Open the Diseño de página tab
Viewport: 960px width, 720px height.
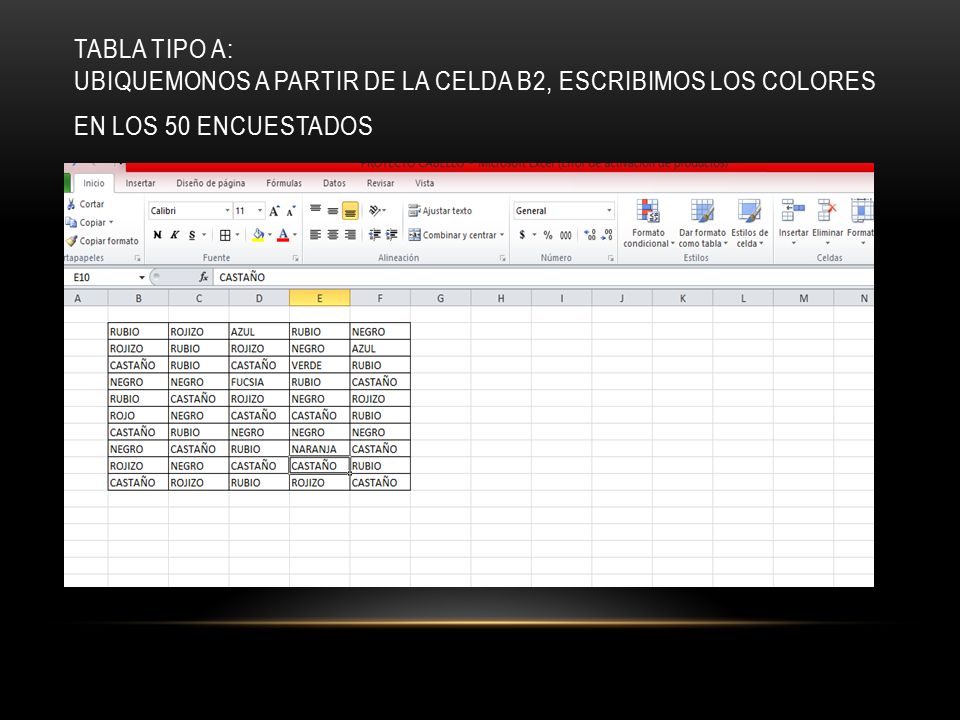click(x=211, y=183)
